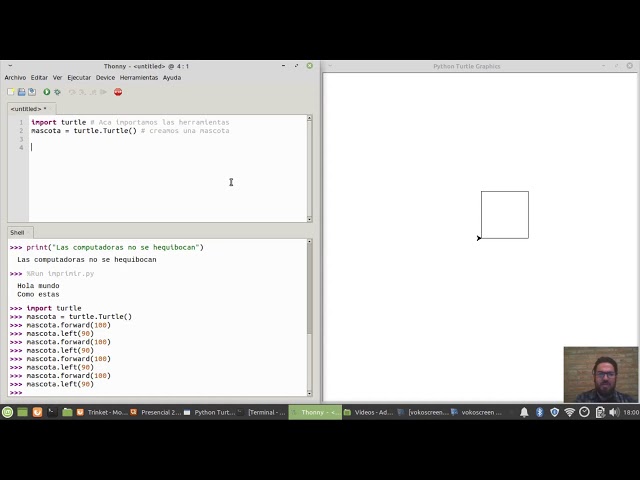The height and width of the screenshot is (480, 640).
Task: Click the Shell vertical scrollbar thumb
Action: pos(309,289)
